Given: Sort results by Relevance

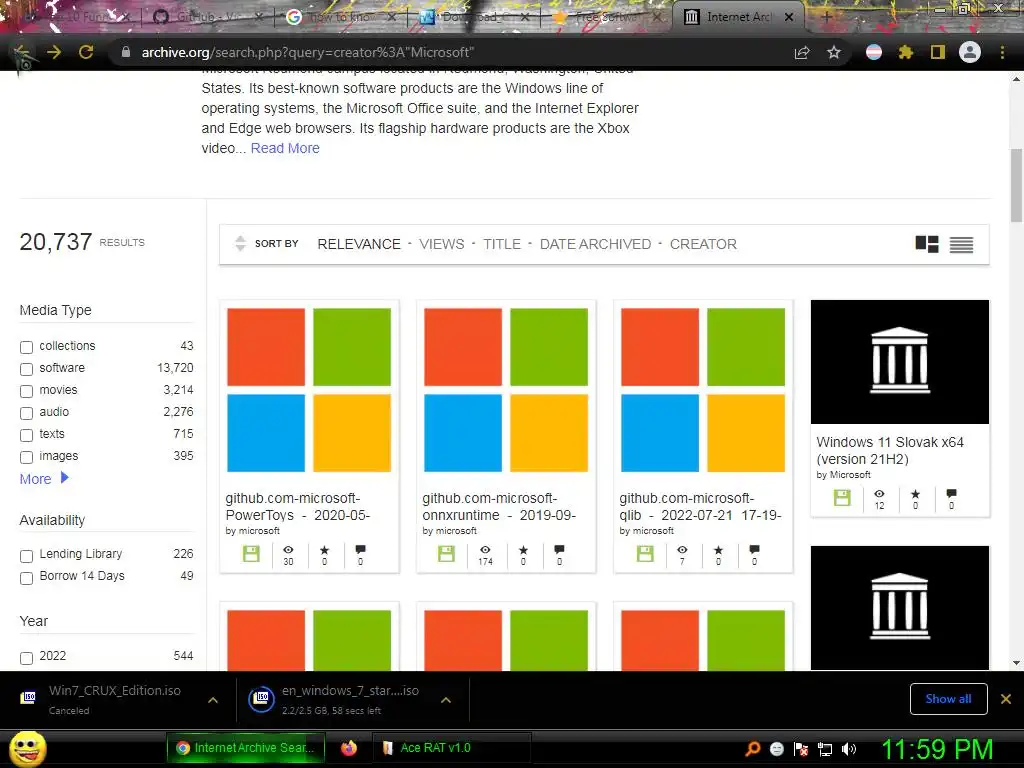Looking at the screenshot, I should click(x=359, y=244).
